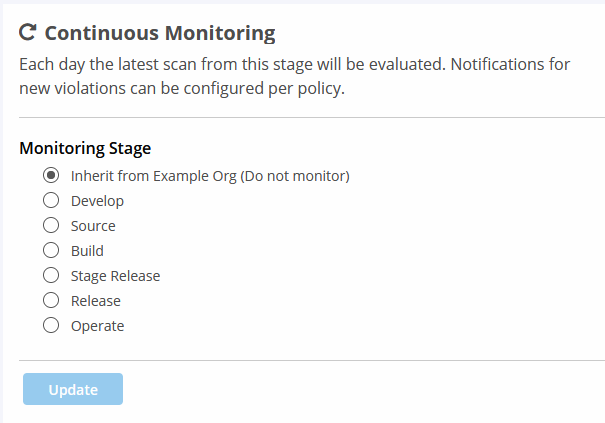
Task: Click the "Each day the latest scan" description line
Action: click(x=295, y=64)
